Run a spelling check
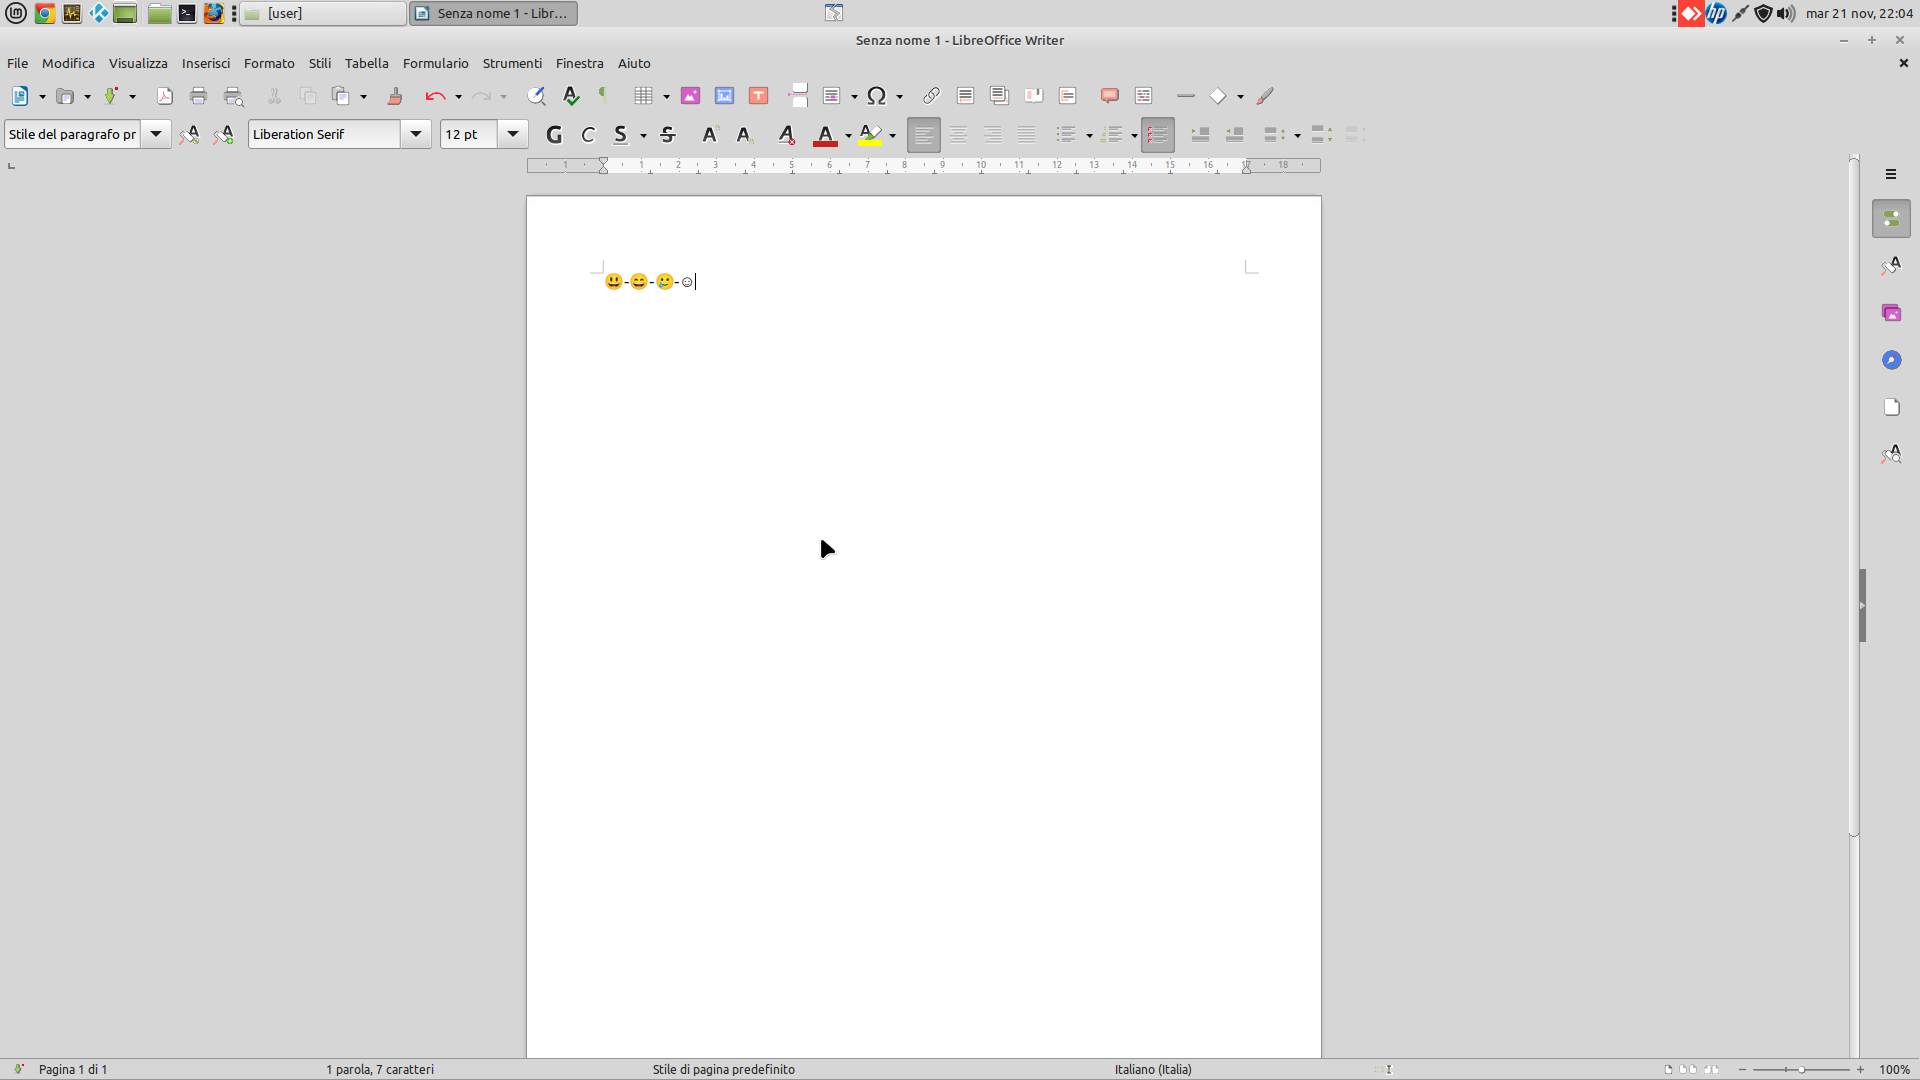Image resolution: width=1920 pixels, height=1080 pixels. 571,95
